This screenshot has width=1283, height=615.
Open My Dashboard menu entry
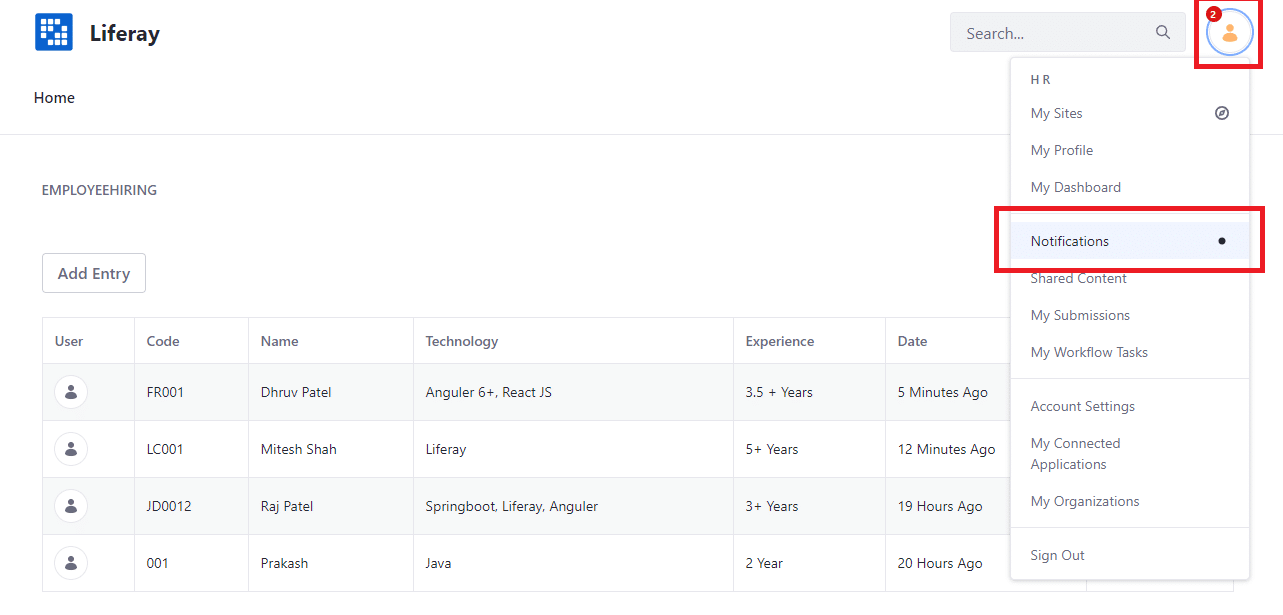coord(1076,187)
